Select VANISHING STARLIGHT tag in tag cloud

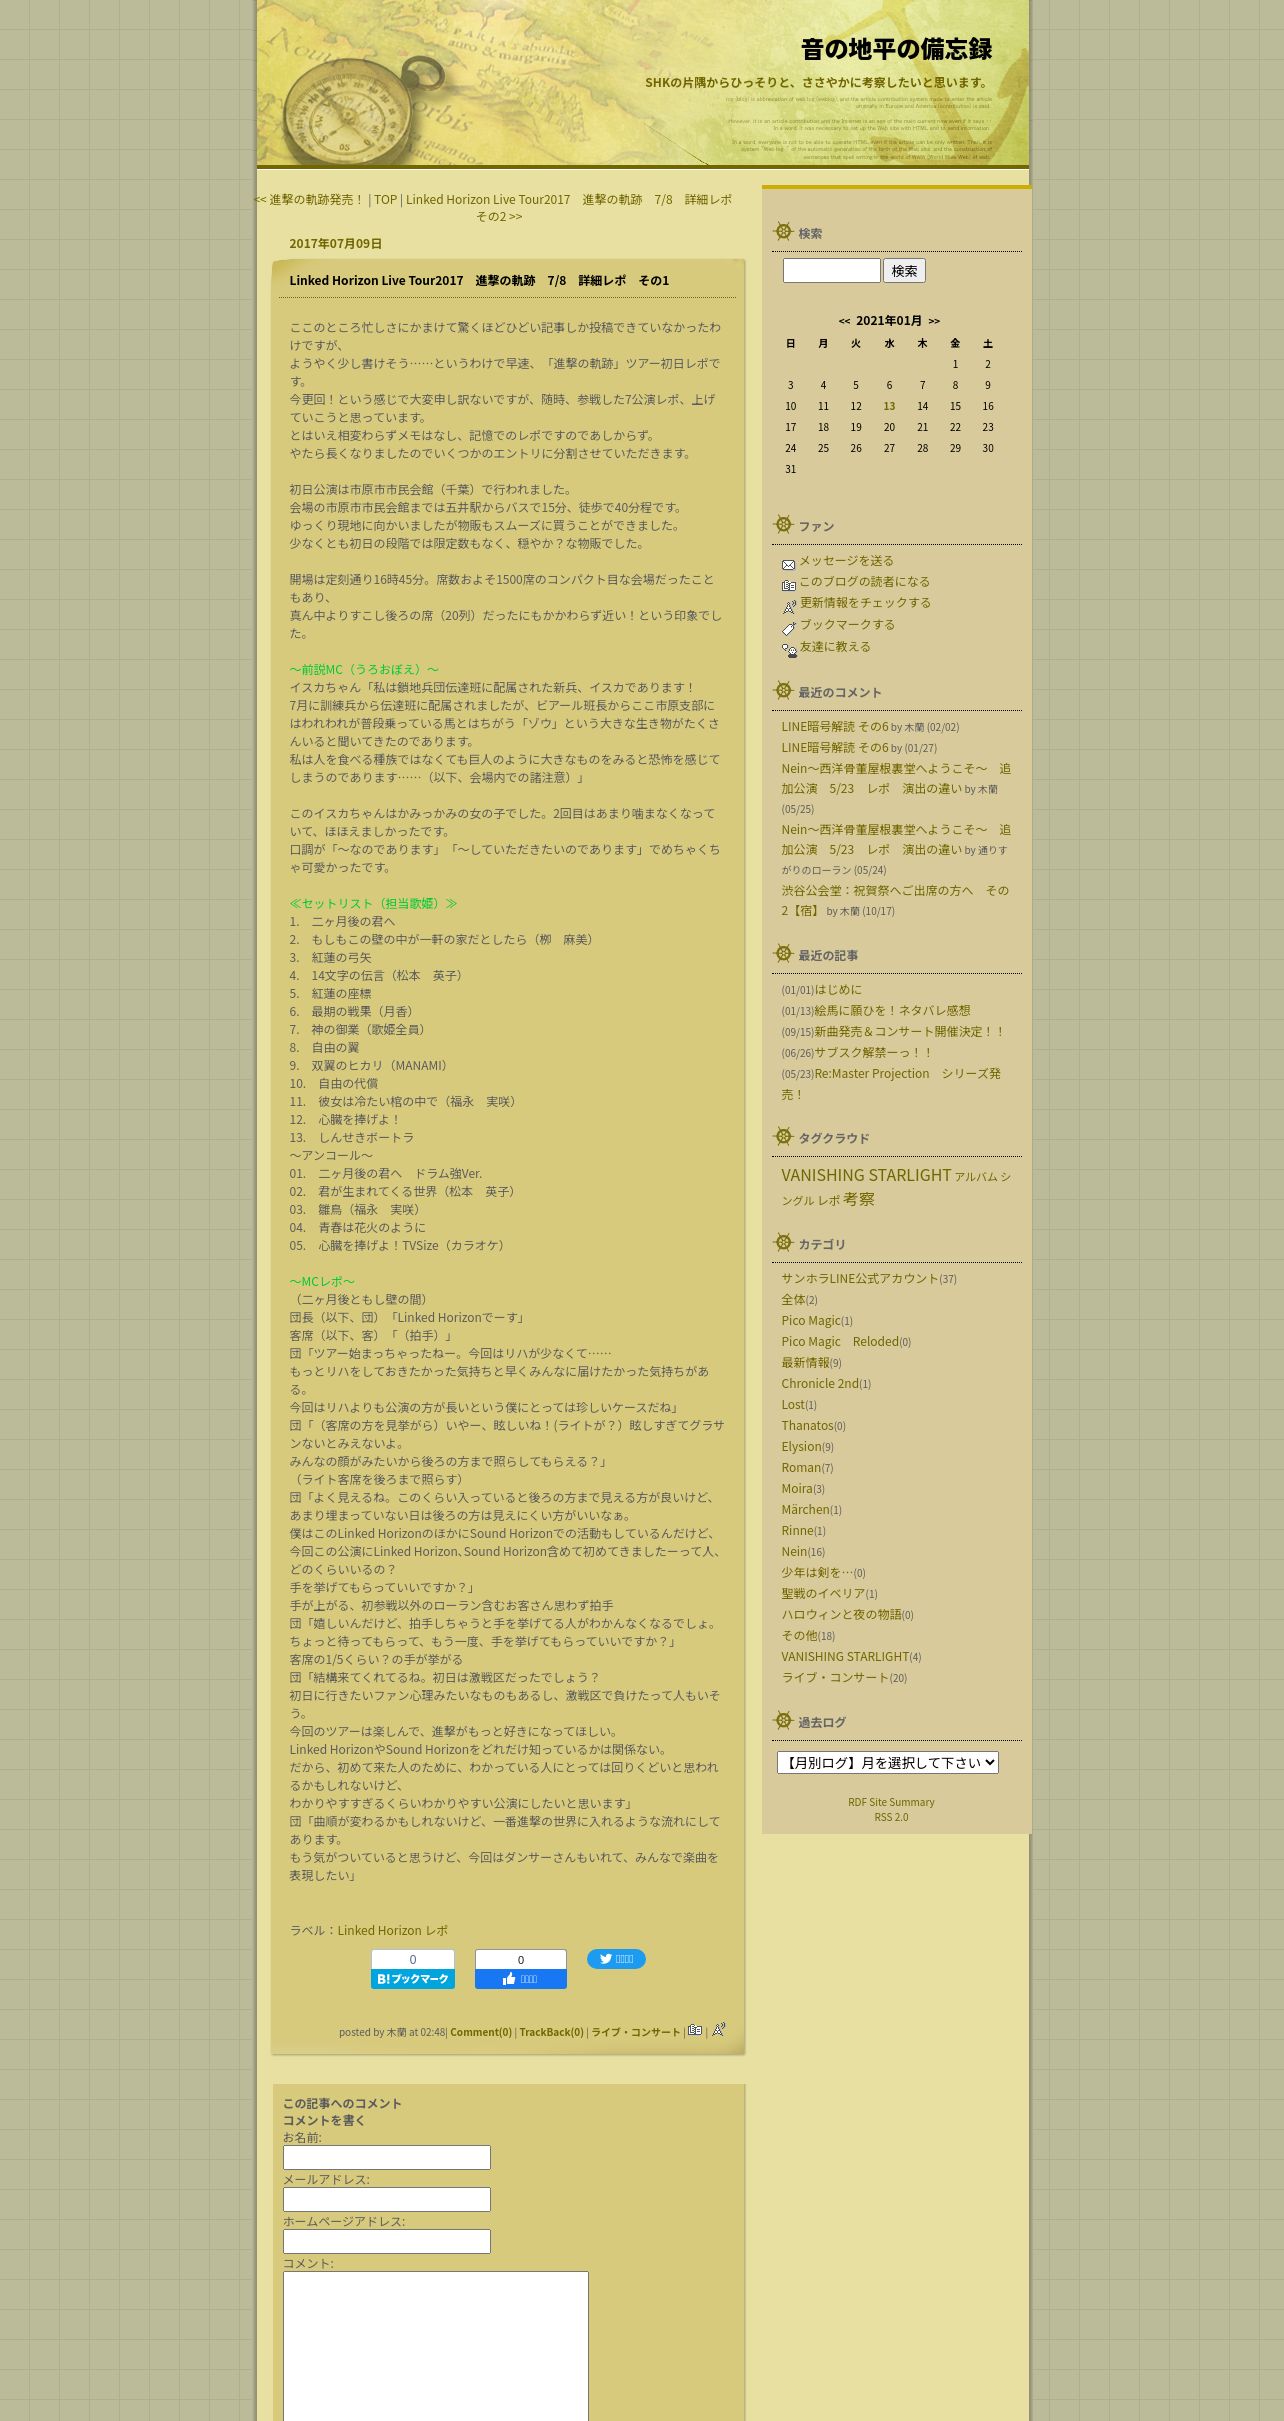(866, 1176)
